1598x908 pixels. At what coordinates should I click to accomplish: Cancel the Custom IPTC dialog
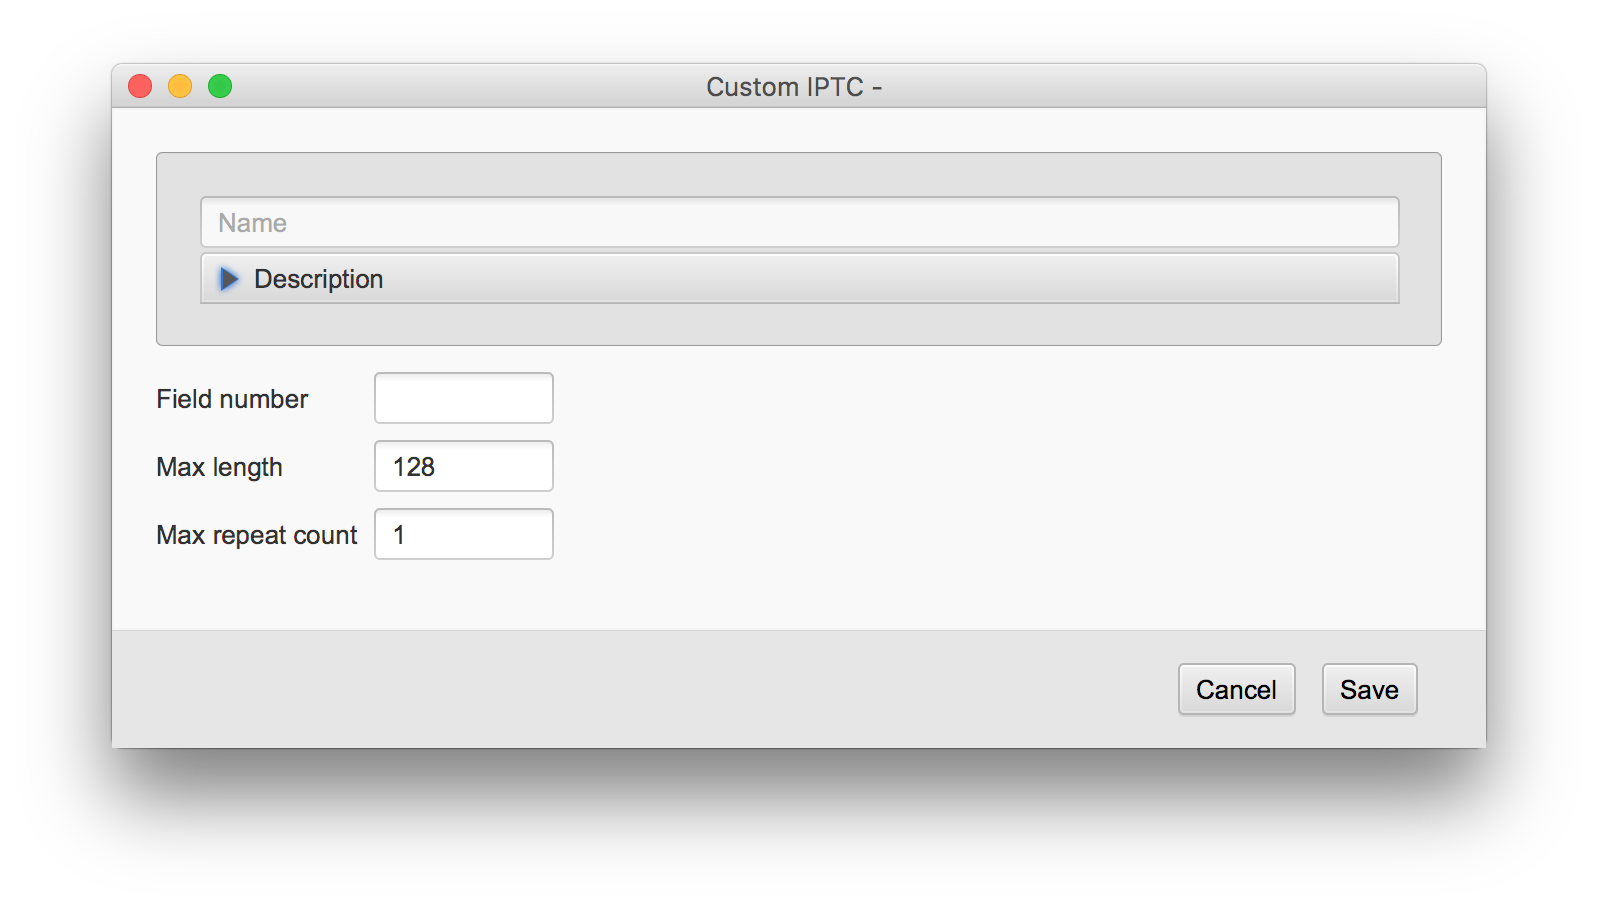(1236, 689)
